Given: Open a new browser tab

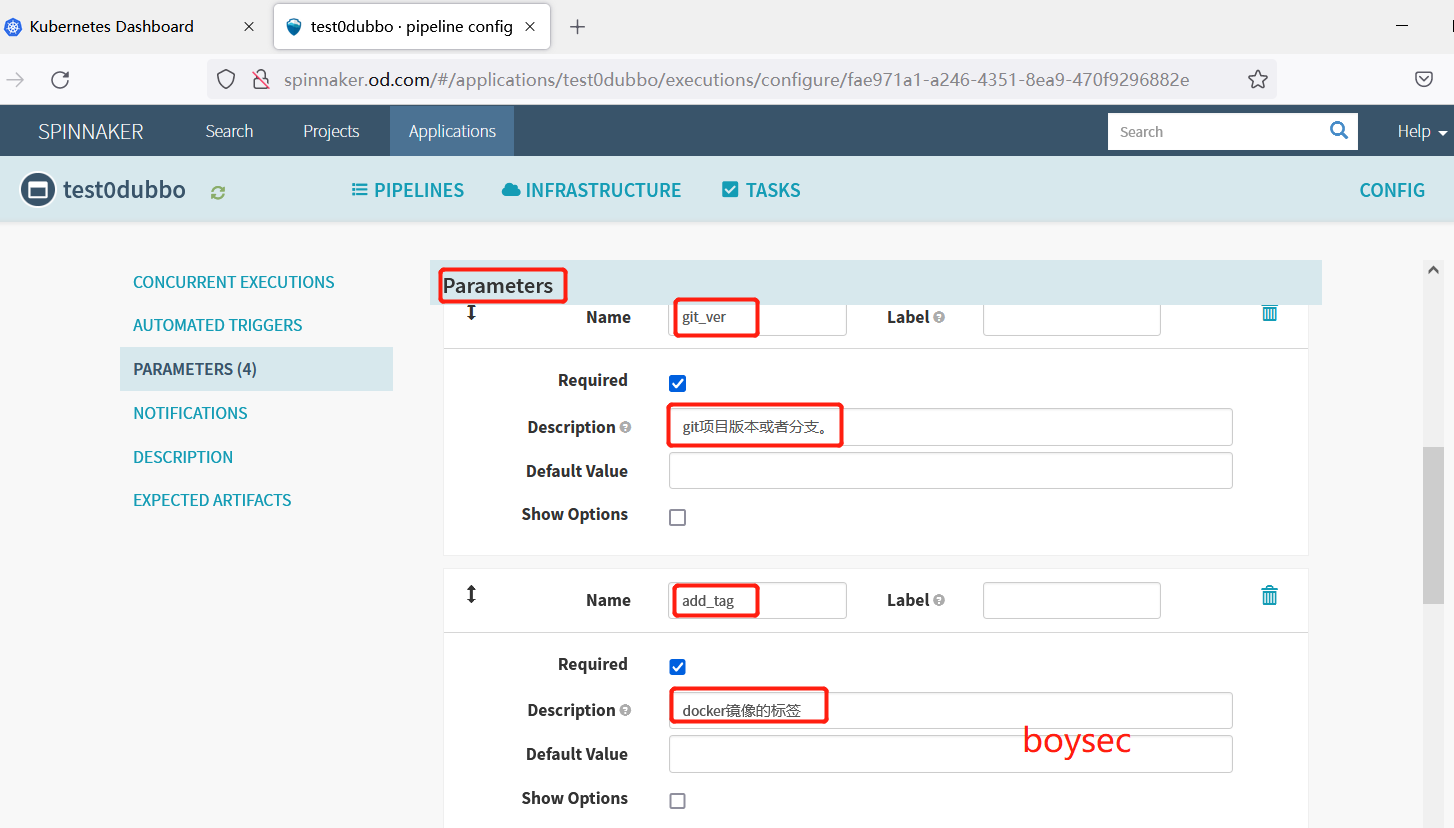Looking at the screenshot, I should pos(577,27).
